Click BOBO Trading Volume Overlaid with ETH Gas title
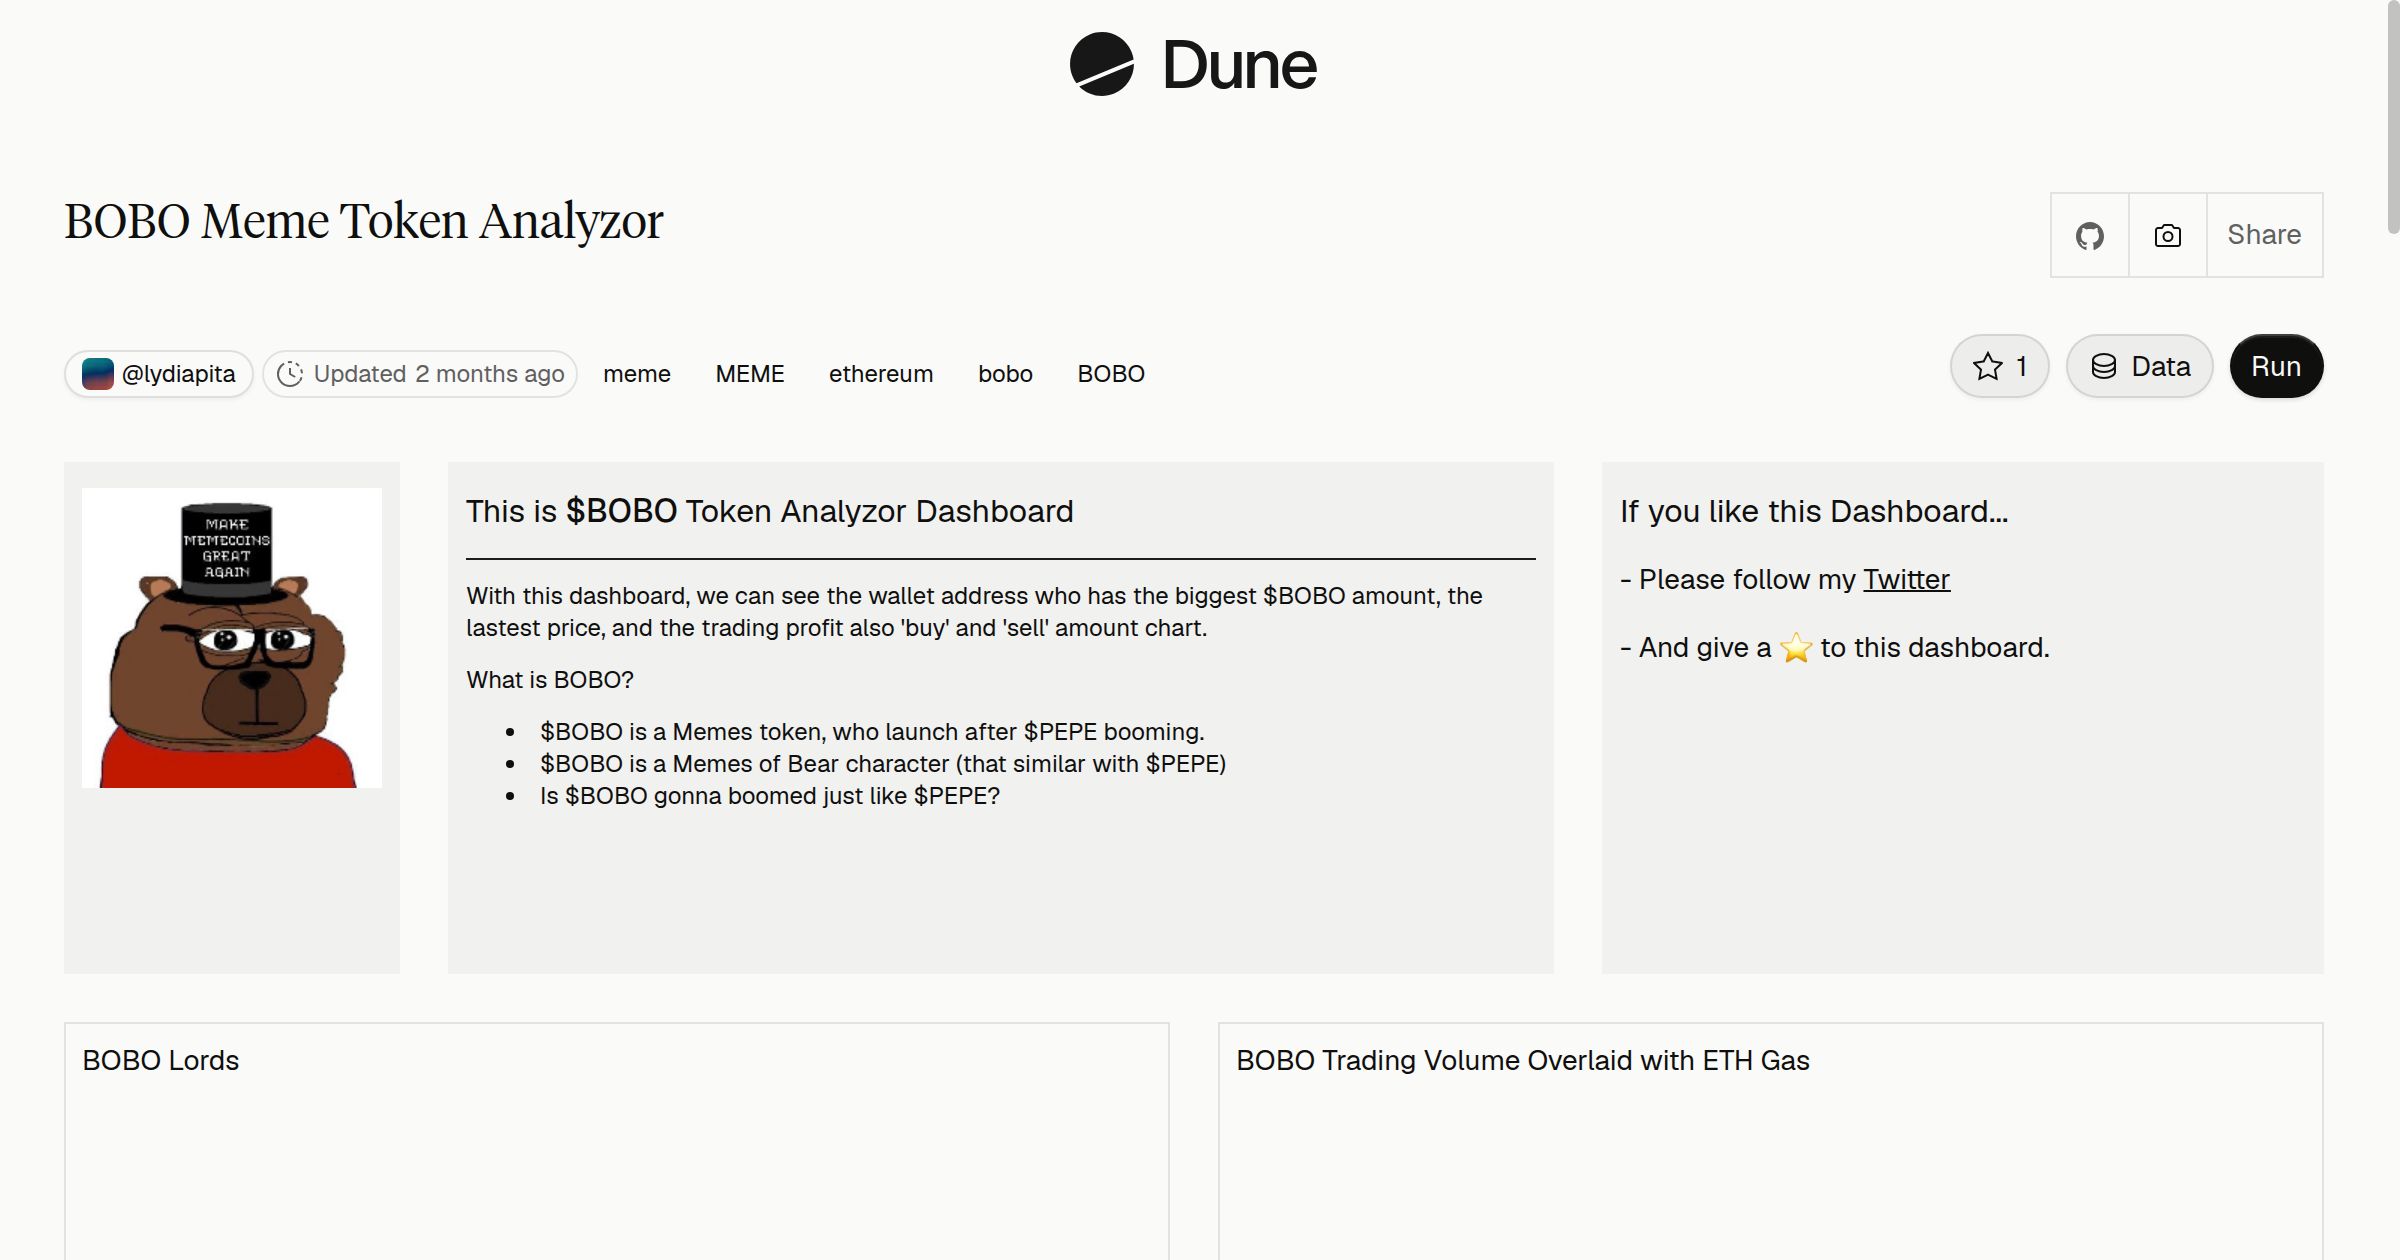This screenshot has width=2400, height=1260. click(x=1523, y=1060)
